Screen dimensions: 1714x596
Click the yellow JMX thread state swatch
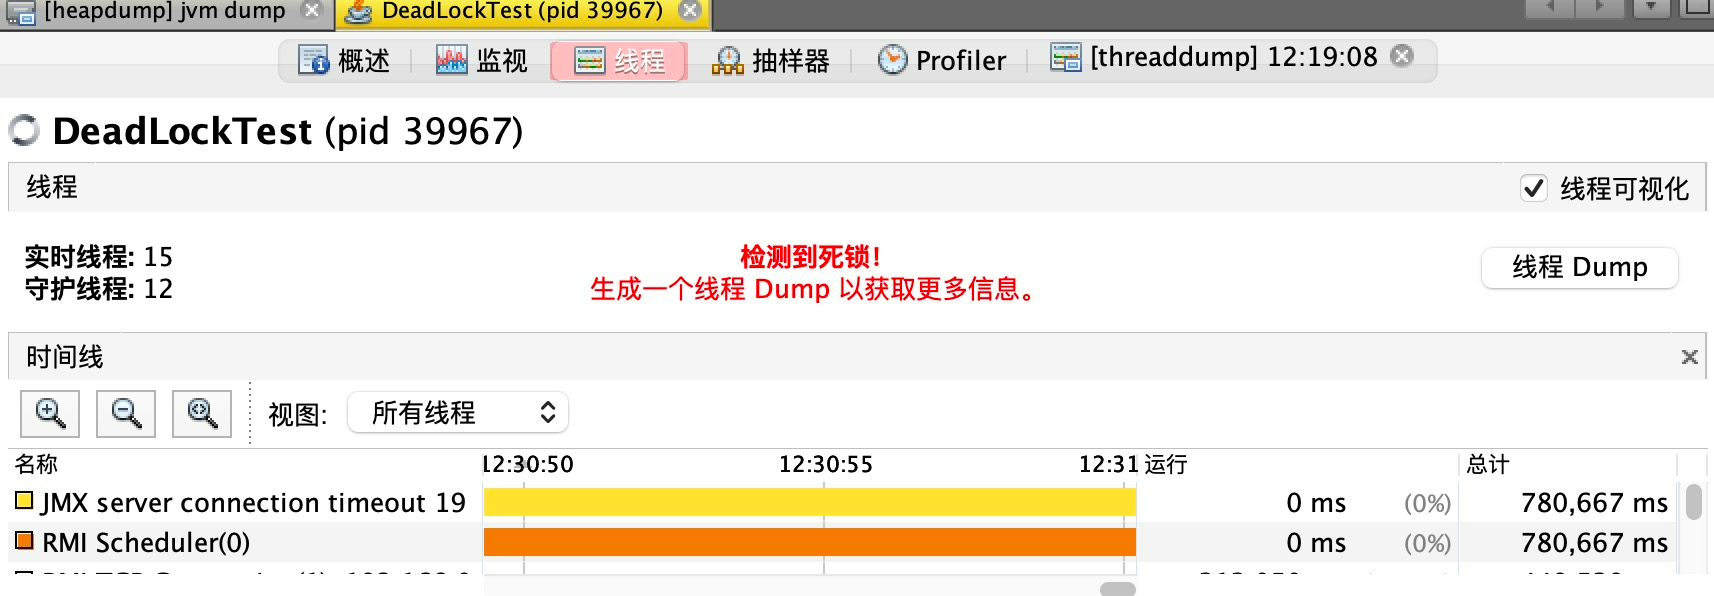(x=24, y=501)
